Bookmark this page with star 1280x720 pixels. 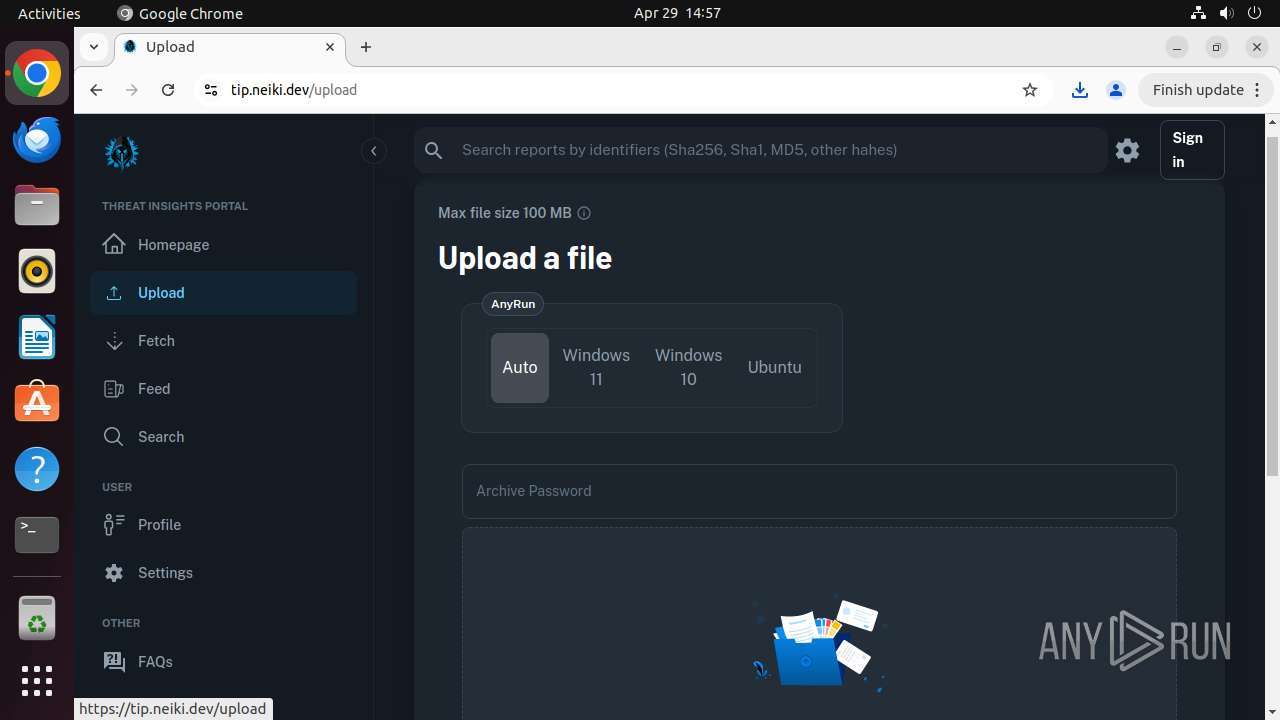point(1030,90)
